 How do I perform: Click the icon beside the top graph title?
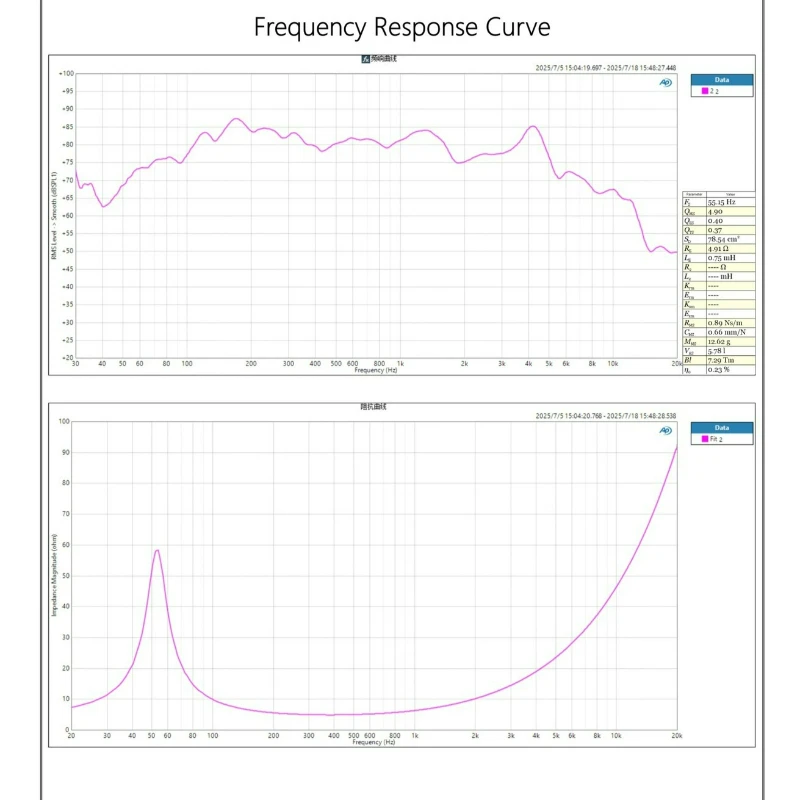[x=365, y=59]
